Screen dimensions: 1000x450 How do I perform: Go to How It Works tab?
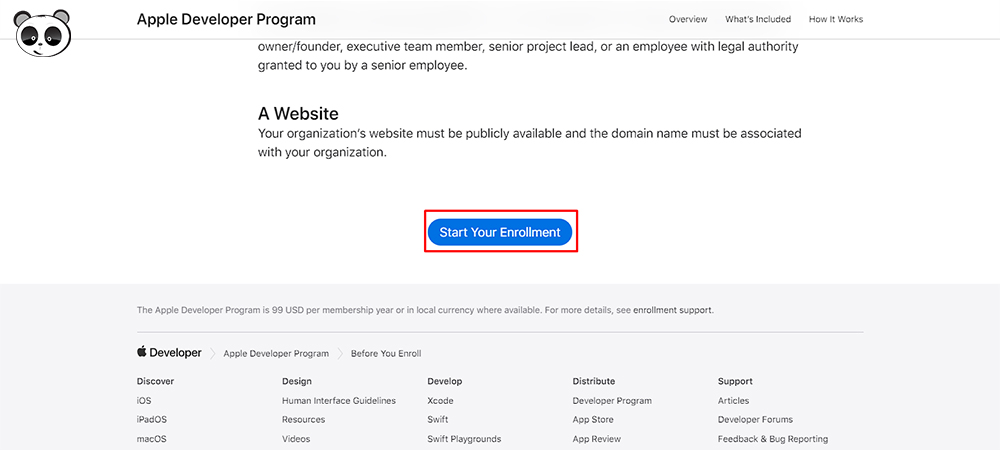click(x=835, y=19)
